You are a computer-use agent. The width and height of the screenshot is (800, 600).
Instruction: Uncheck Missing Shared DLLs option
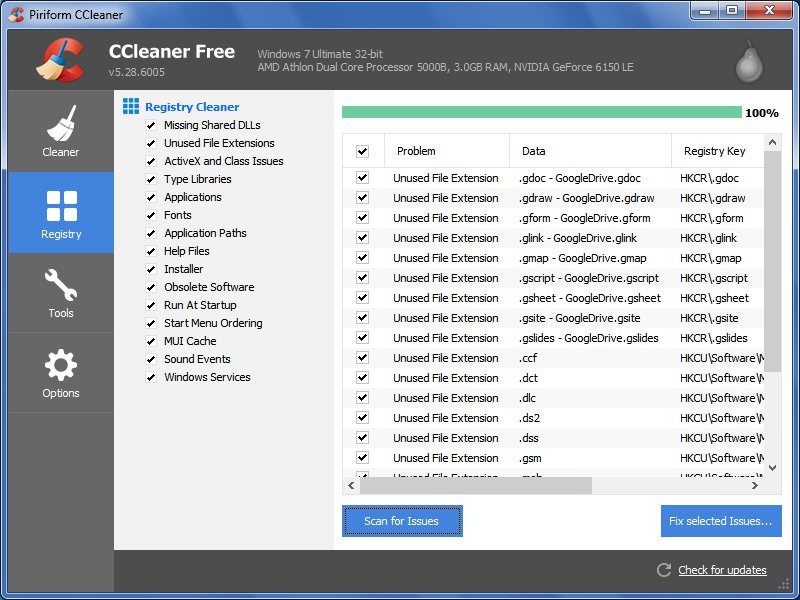click(x=151, y=125)
